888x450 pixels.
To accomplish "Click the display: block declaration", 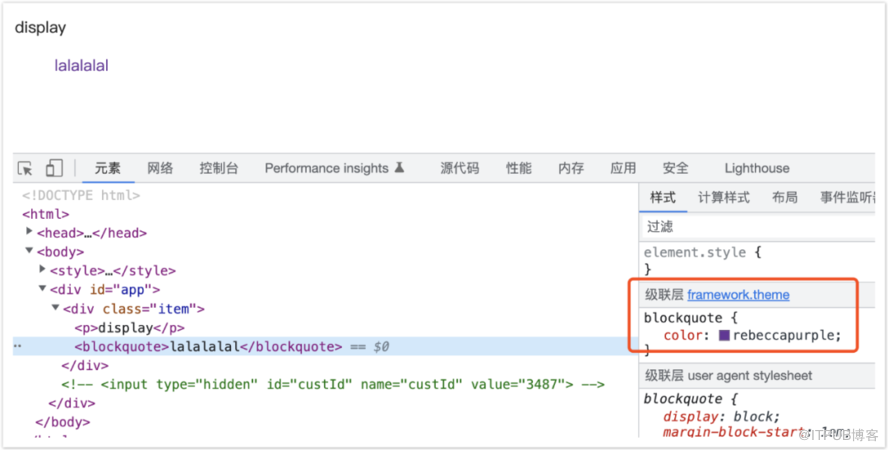I will tap(721, 417).
